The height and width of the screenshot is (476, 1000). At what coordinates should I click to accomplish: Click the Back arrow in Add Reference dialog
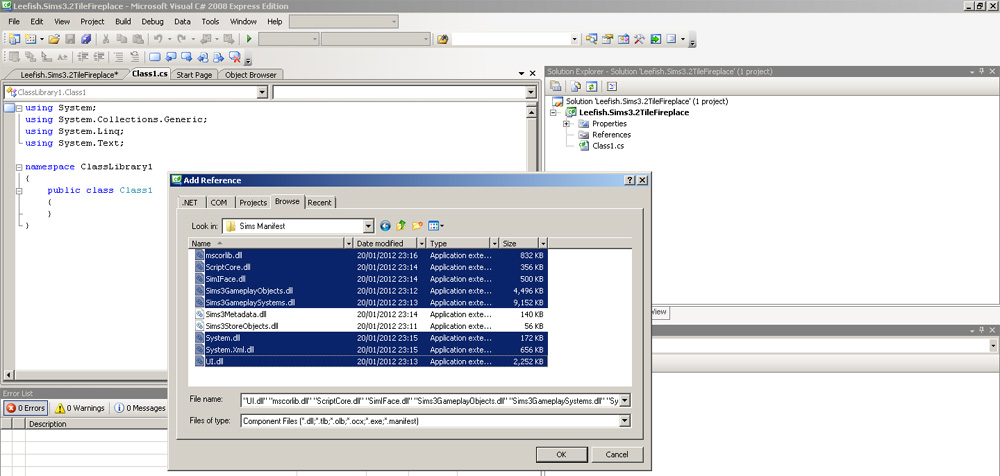tap(385, 226)
